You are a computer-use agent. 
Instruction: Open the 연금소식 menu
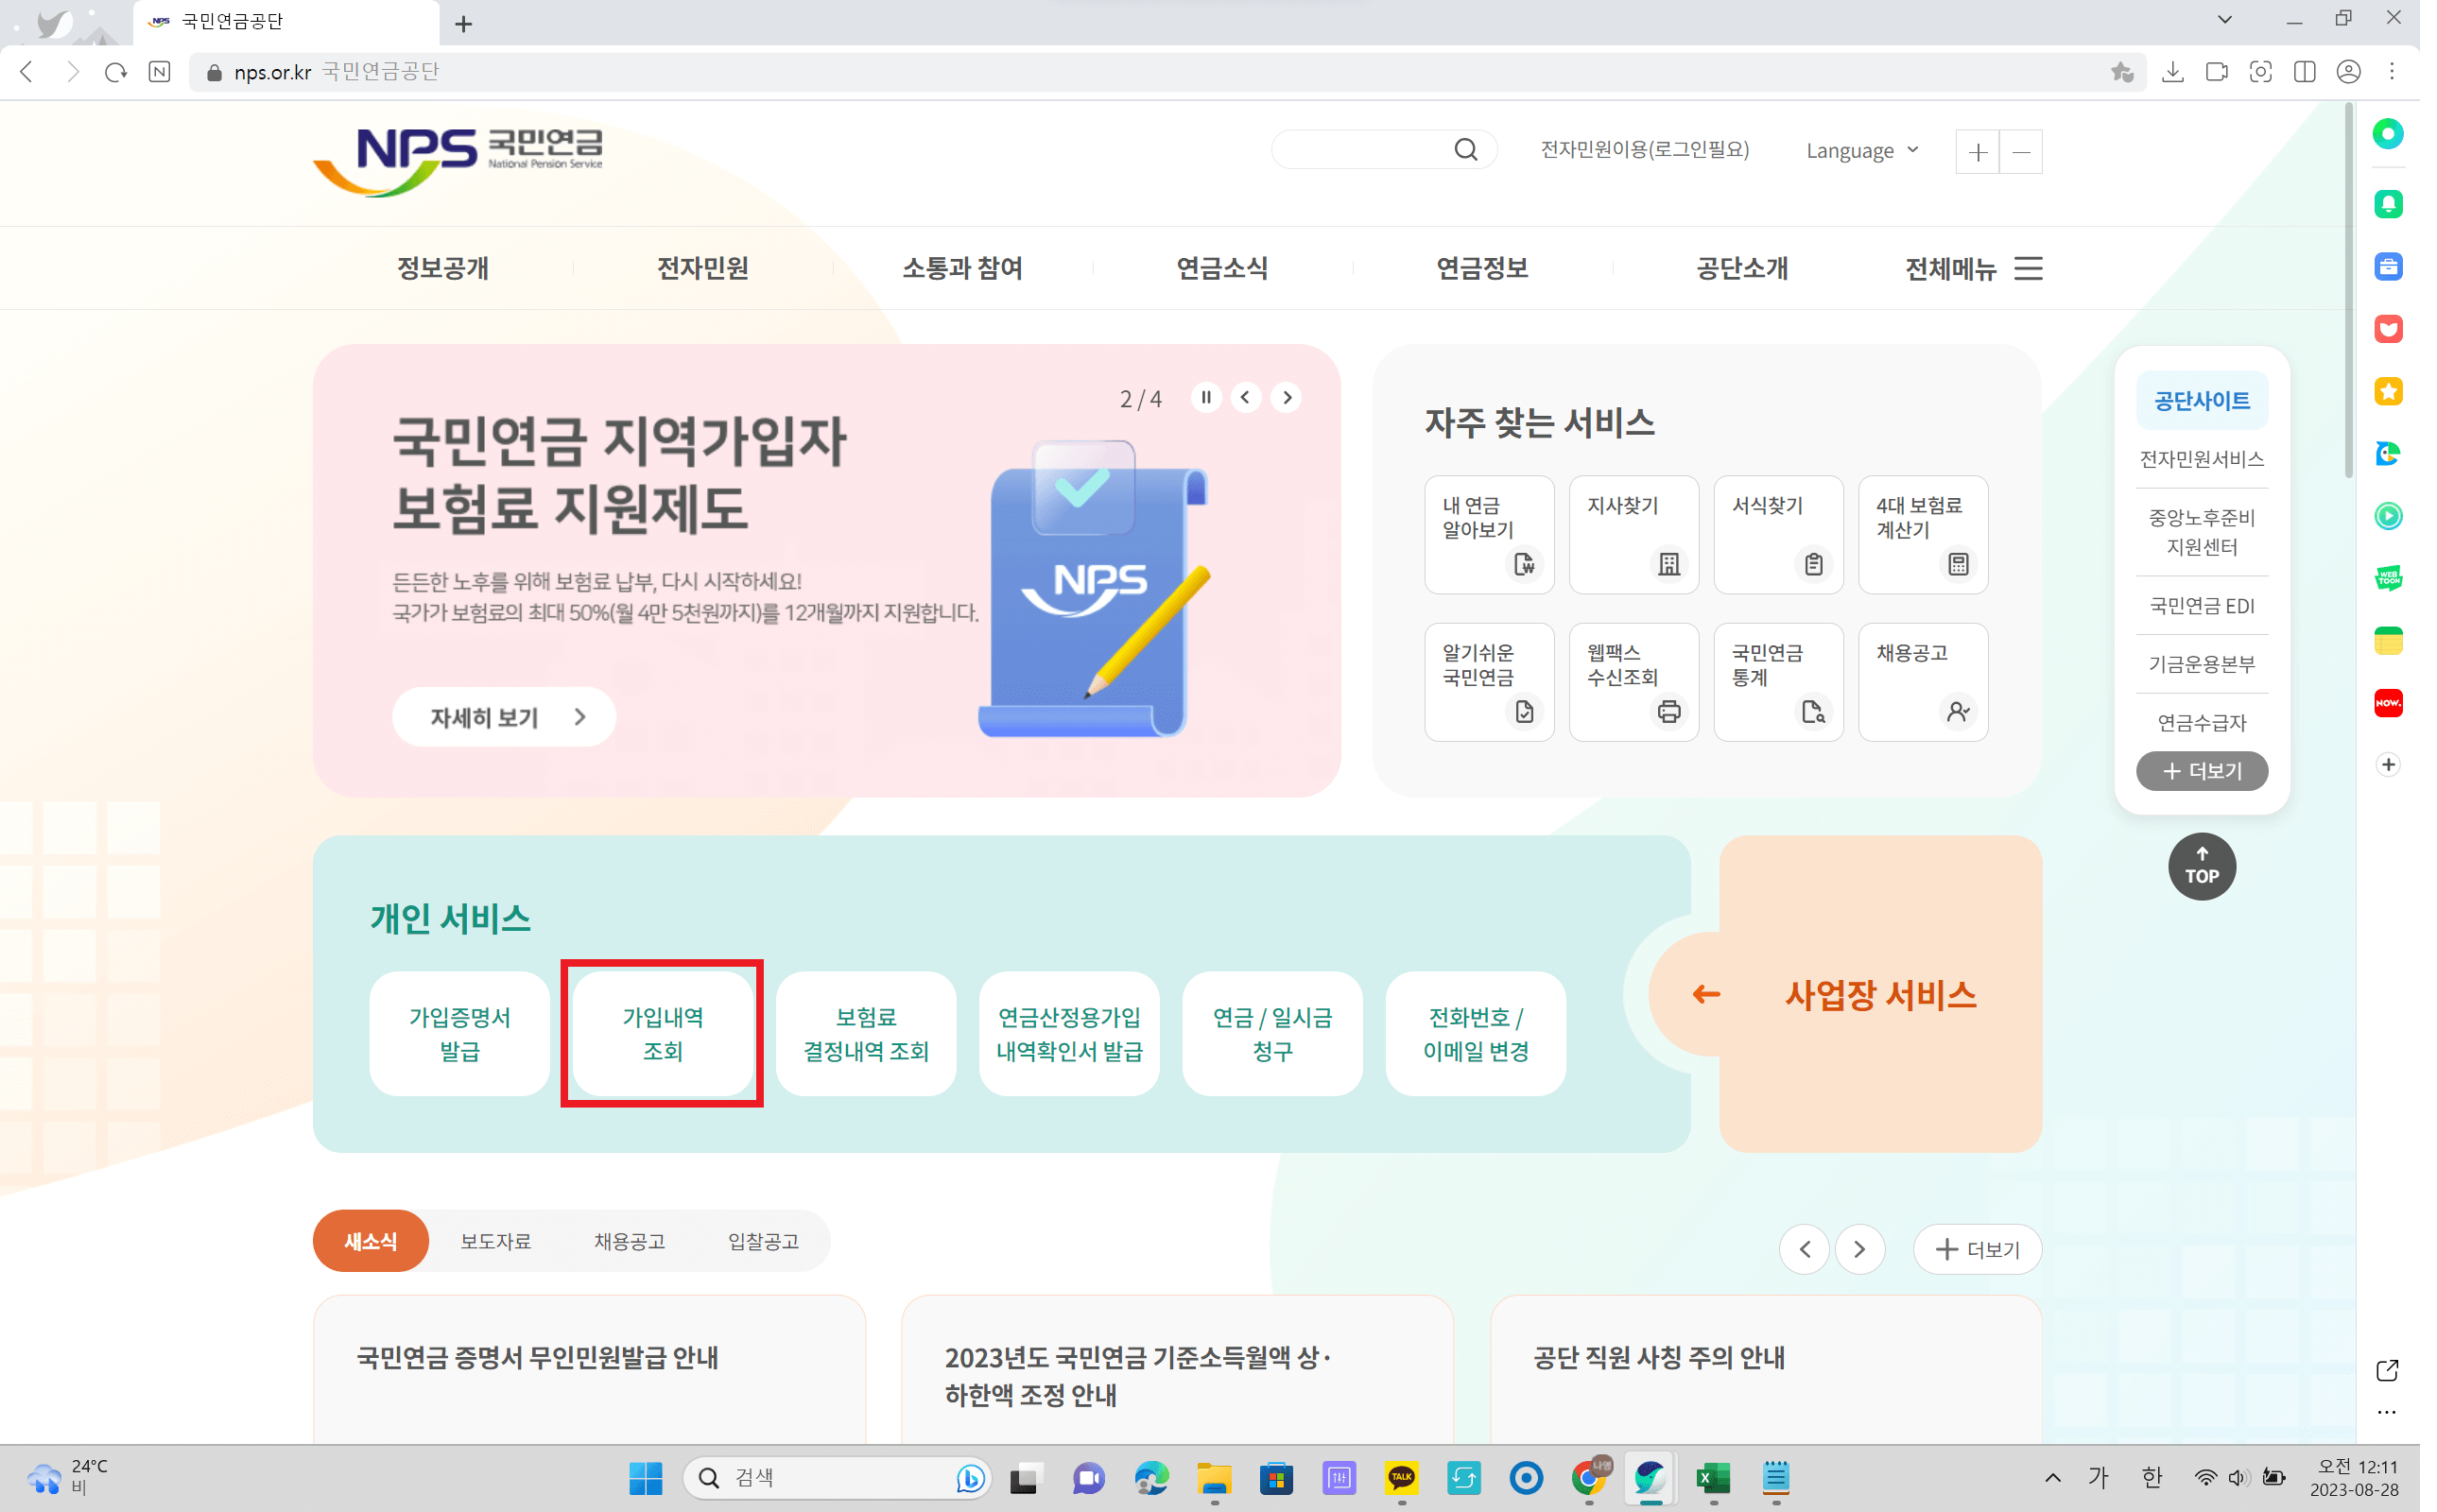point(1222,268)
